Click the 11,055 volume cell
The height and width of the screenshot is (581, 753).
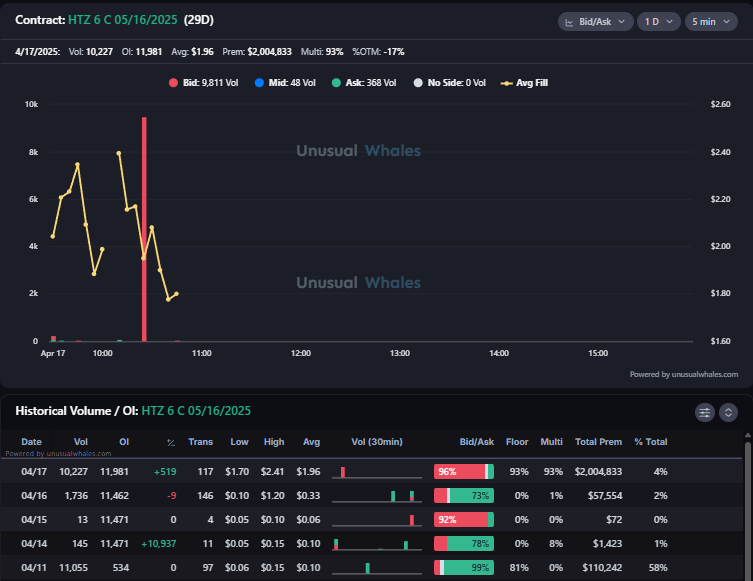pyautogui.click(x=73, y=568)
